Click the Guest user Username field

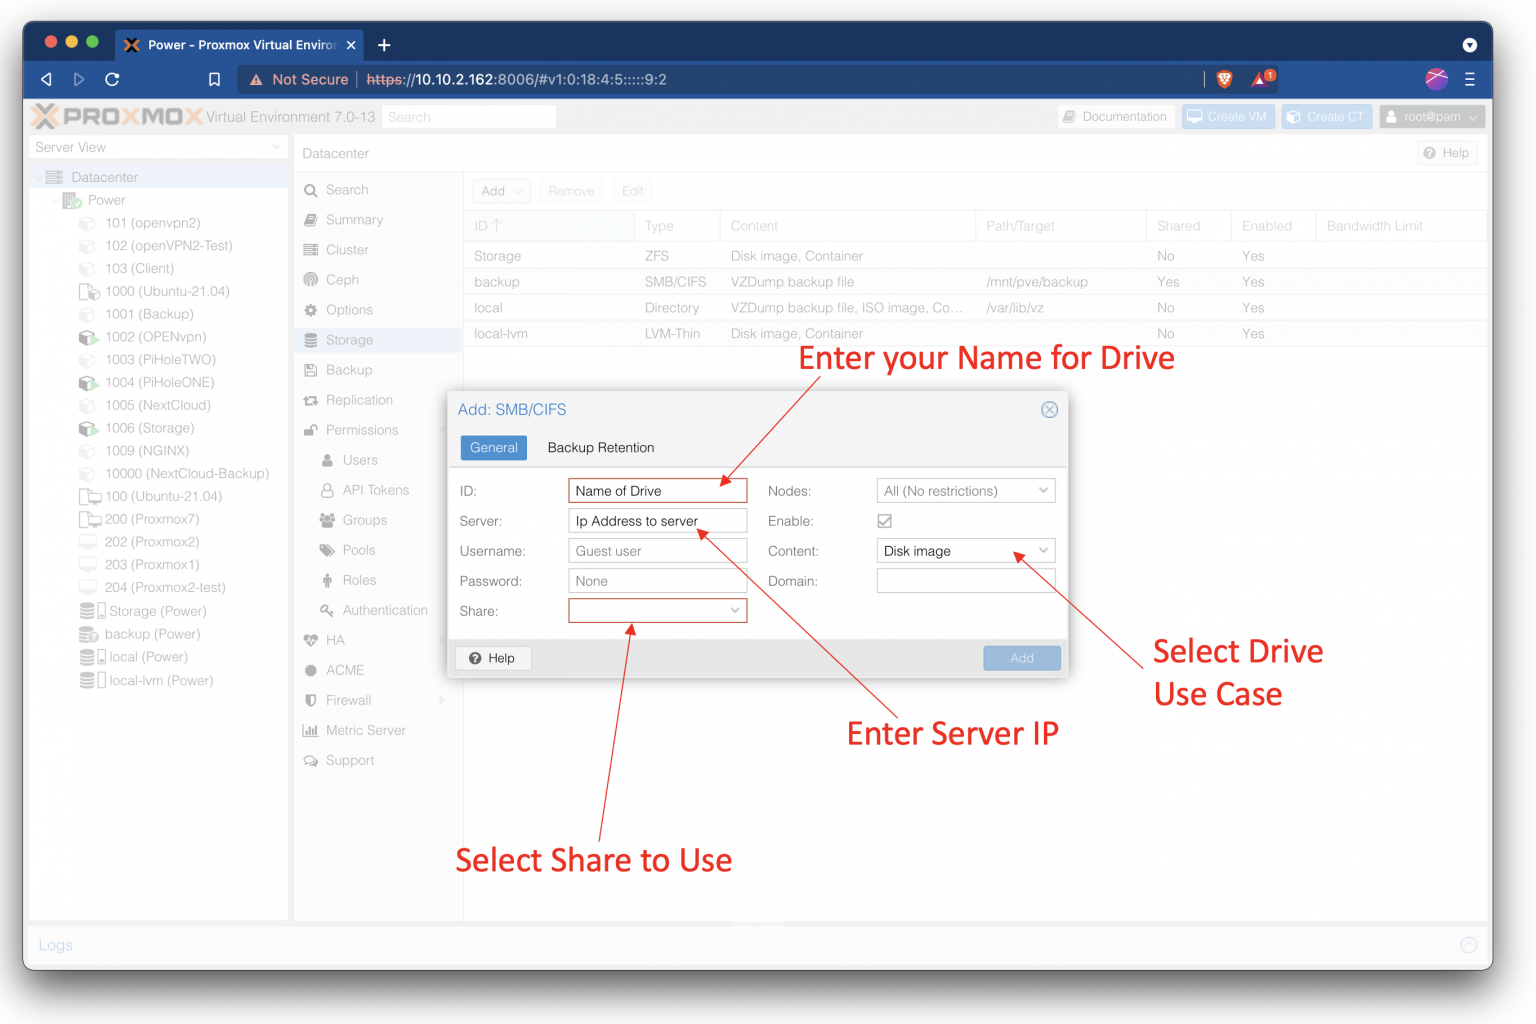pos(657,550)
